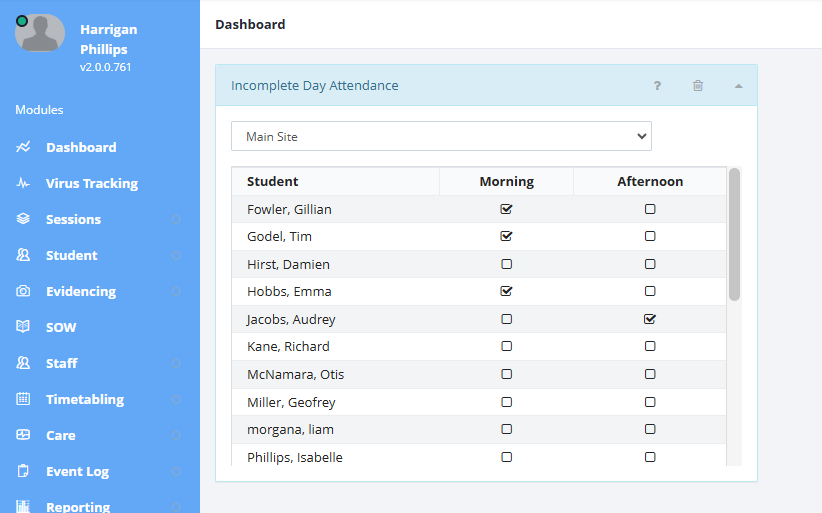The height and width of the screenshot is (513, 822).
Task: Click the Virus Tracking pulse icon
Action: tap(23, 183)
